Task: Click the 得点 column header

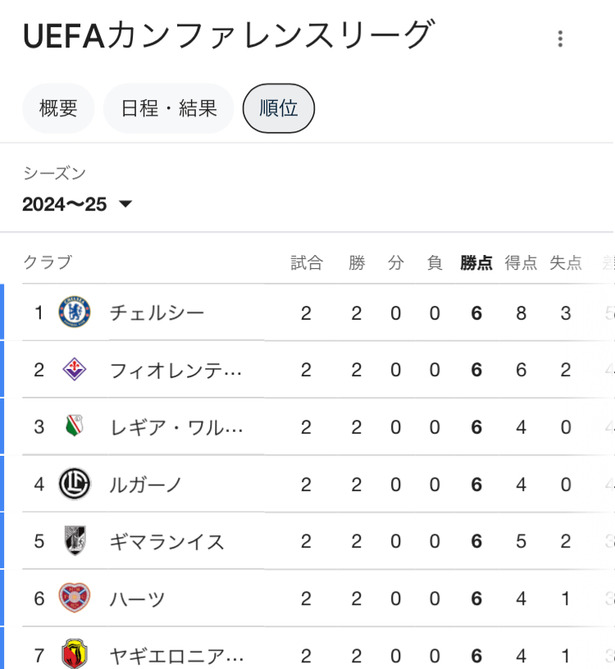Action: 521,262
